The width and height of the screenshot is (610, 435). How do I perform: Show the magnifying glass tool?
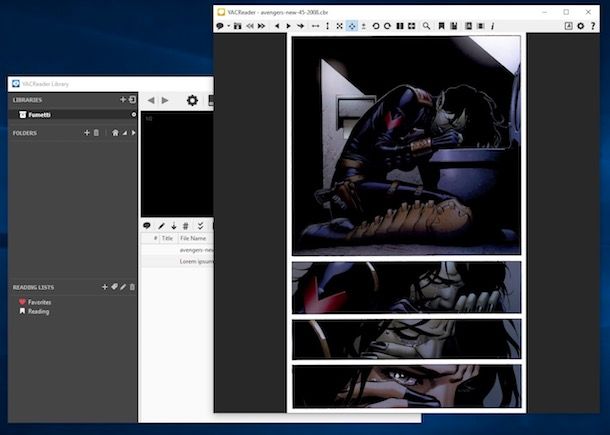click(426, 26)
